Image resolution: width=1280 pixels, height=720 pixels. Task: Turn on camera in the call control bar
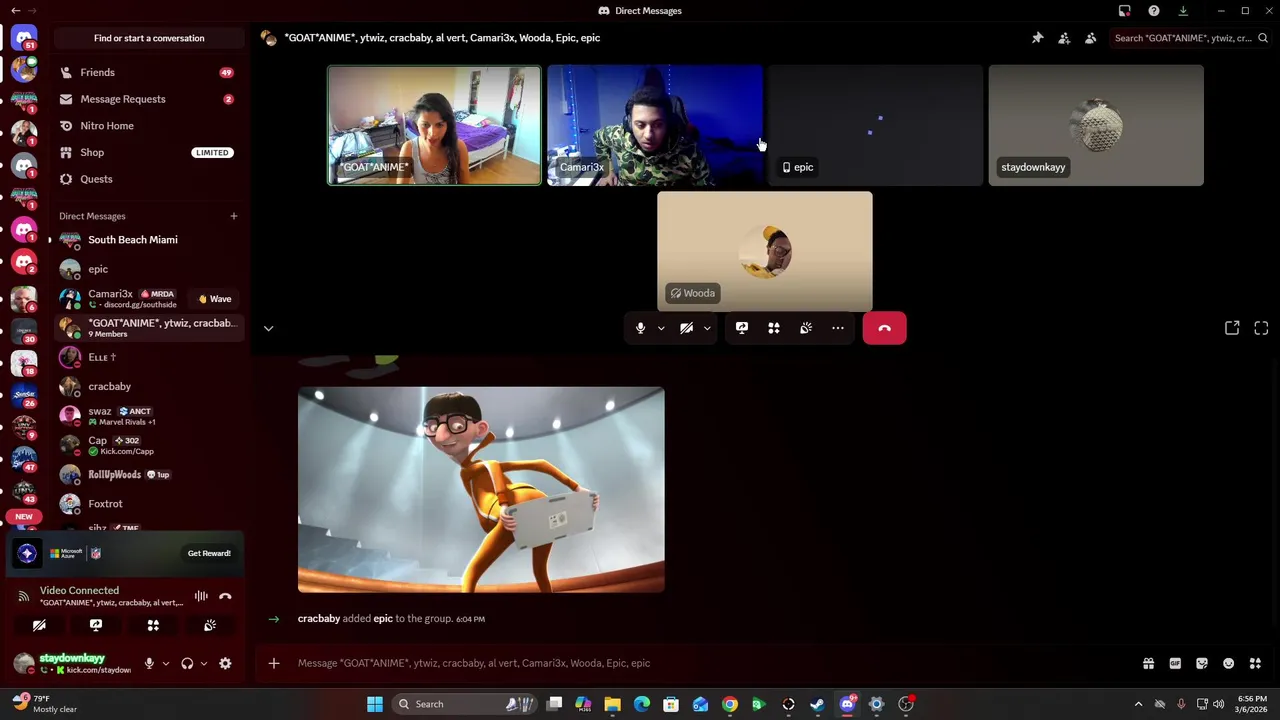tap(686, 328)
